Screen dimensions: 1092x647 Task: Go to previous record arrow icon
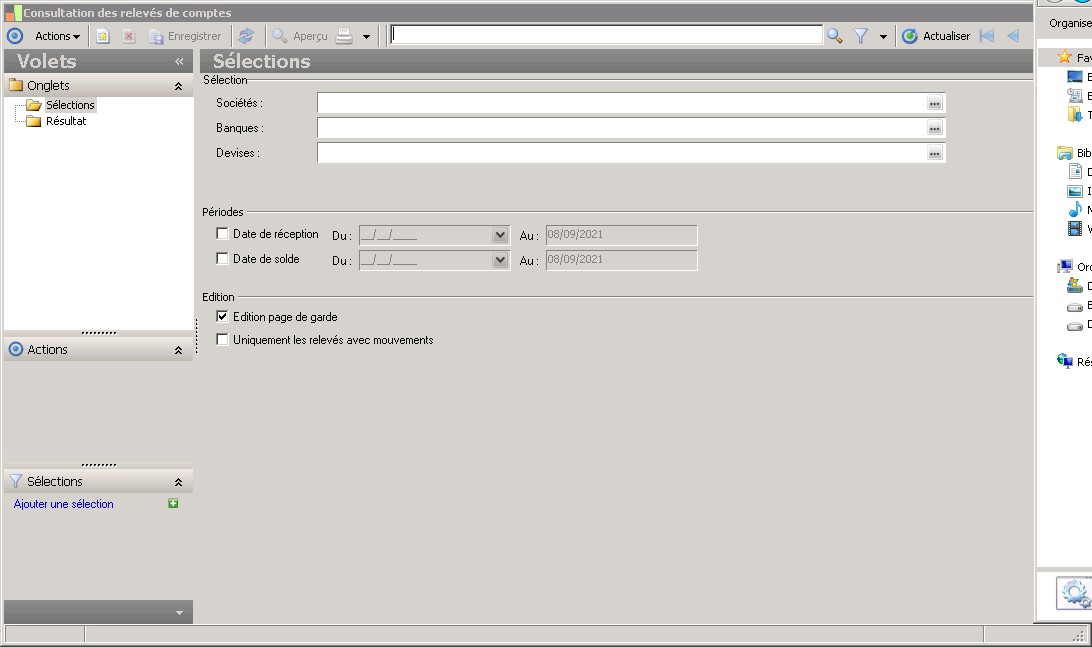pos(1013,36)
